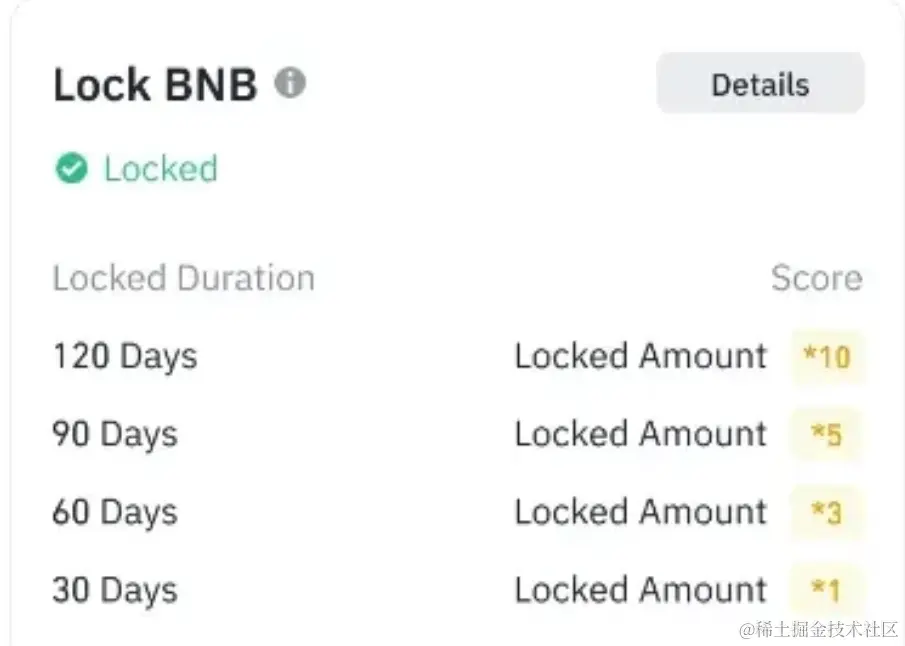Image resolution: width=905 pixels, height=646 pixels.
Task: Select the 60 Days locked duration
Action: (115, 513)
